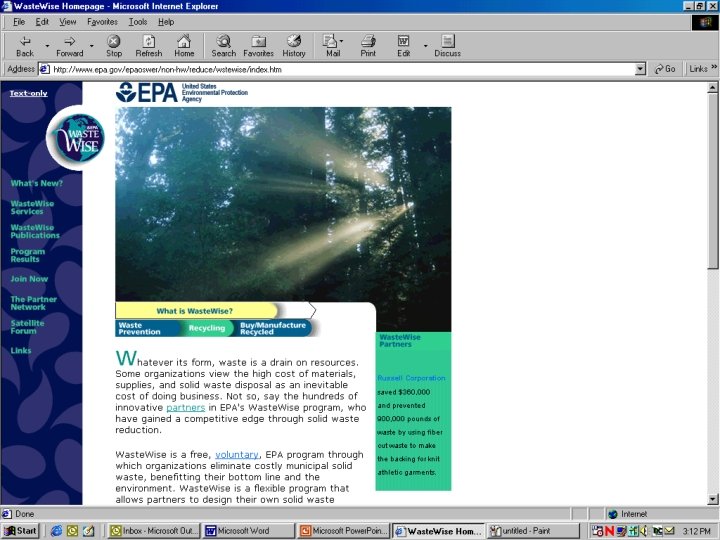The width and height of the screenshot is (720, 540).
Task: Click the forest sunbeam image
Action: click(283, 204)
